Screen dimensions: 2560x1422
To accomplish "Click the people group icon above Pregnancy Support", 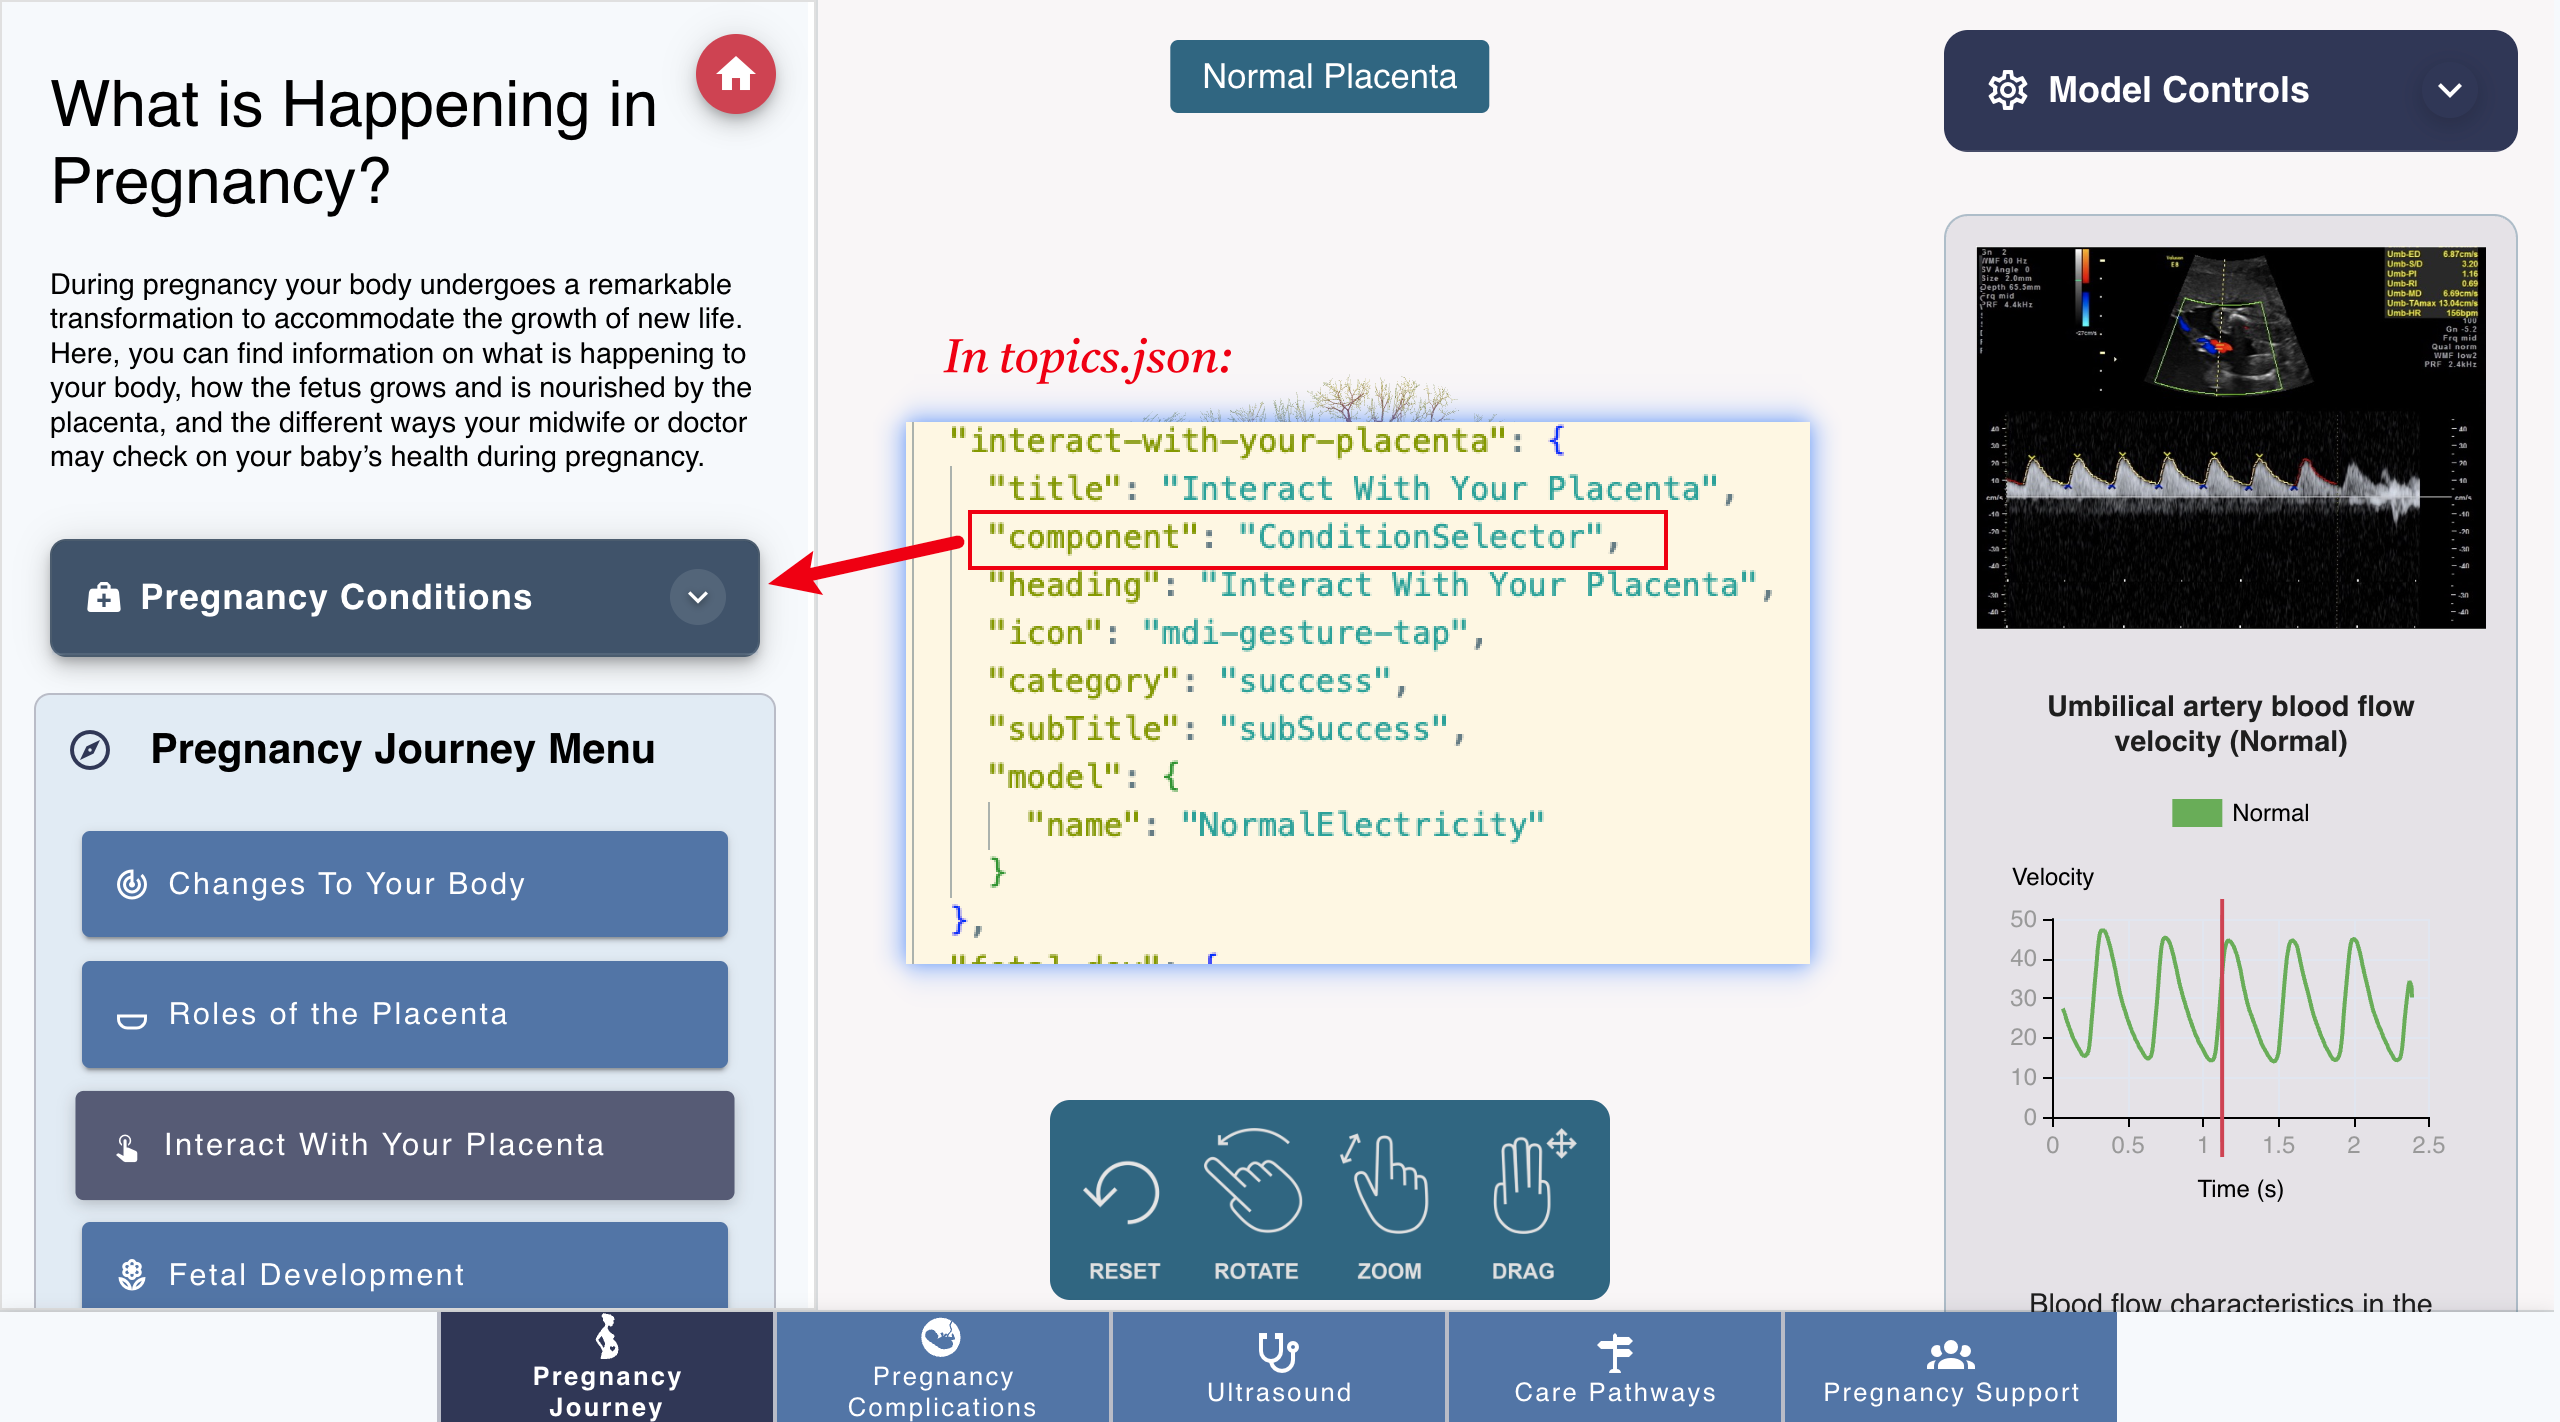I will (1951, 1355).
